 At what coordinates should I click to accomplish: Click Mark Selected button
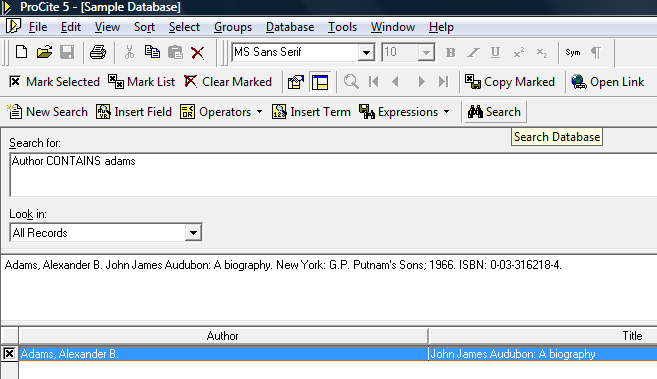pyautogui.click(x=54, y=82)
